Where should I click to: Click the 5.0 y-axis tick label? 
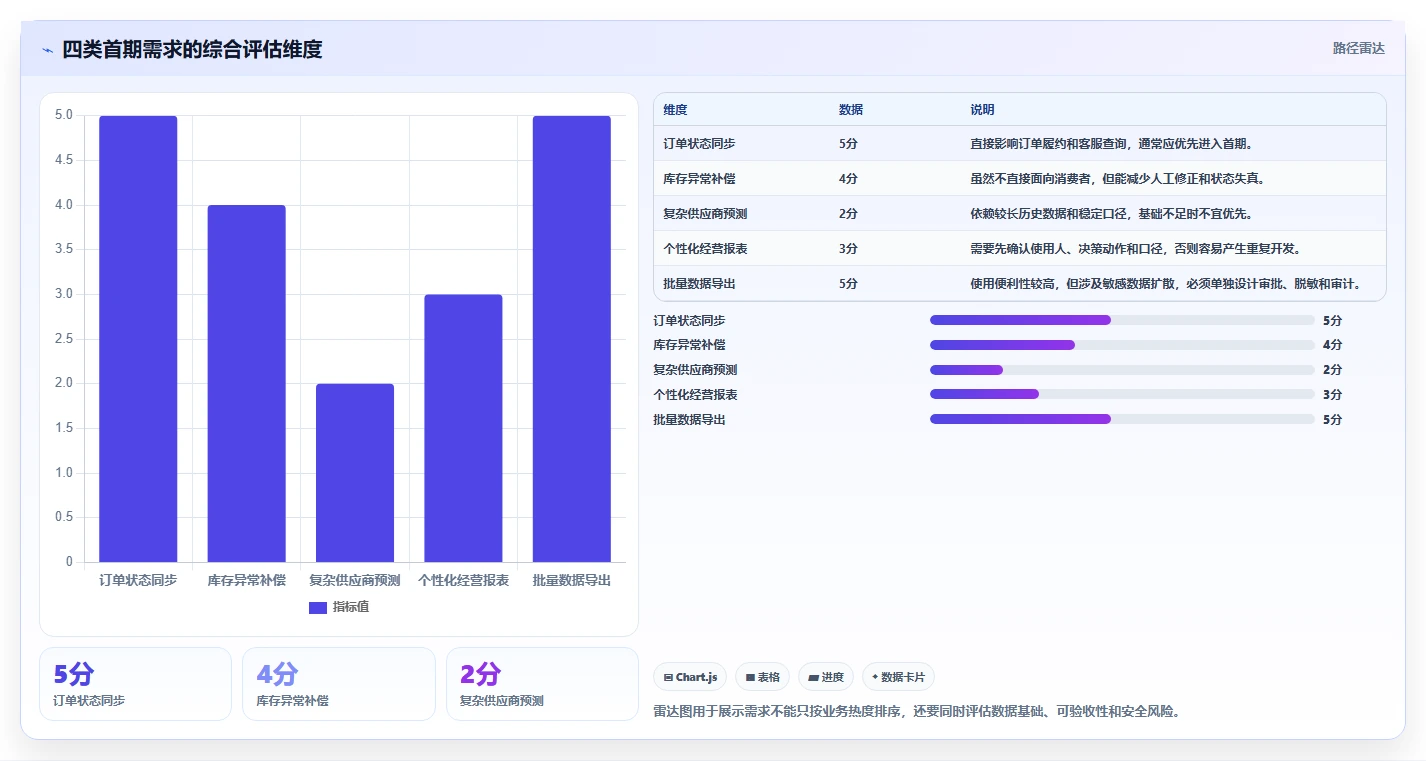[x=64, y=115]
